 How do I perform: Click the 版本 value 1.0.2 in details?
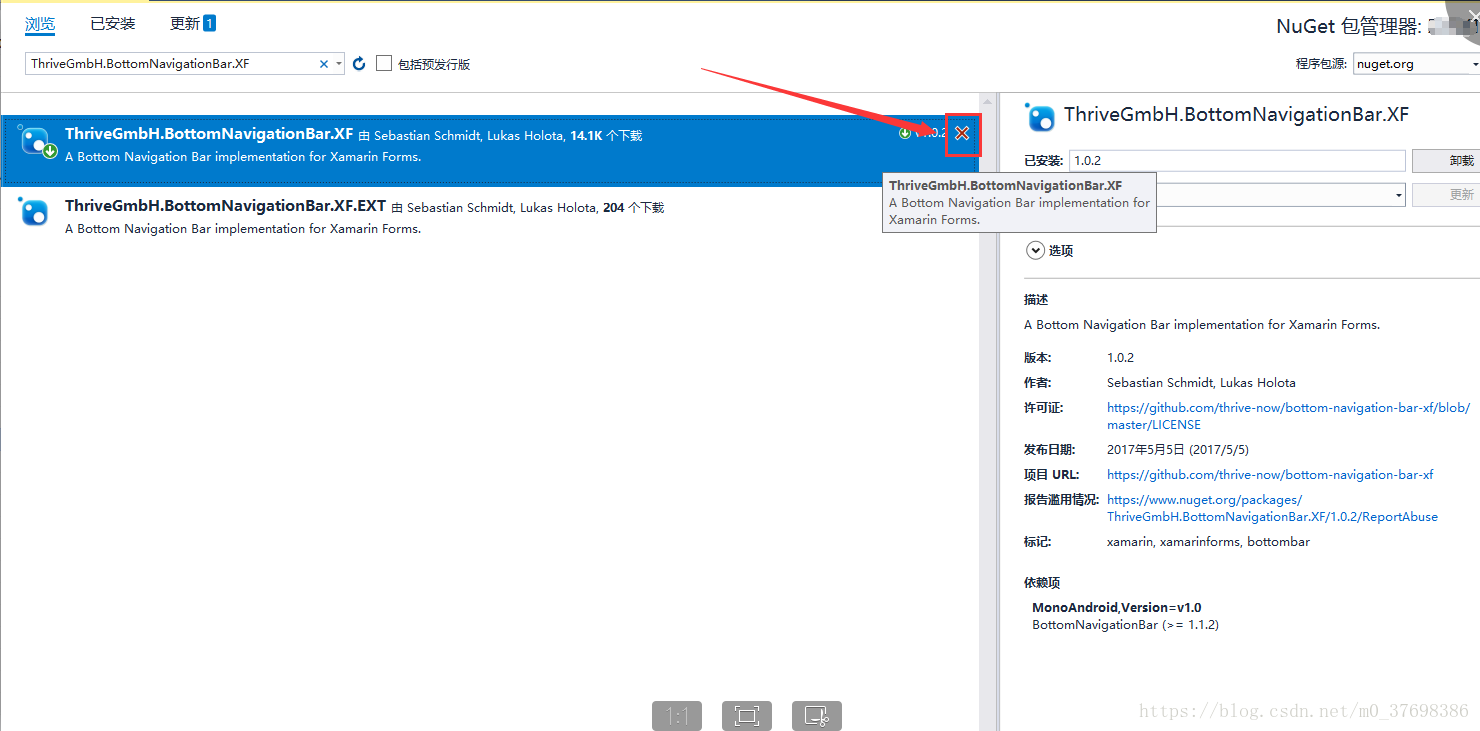coord(1120,358)
